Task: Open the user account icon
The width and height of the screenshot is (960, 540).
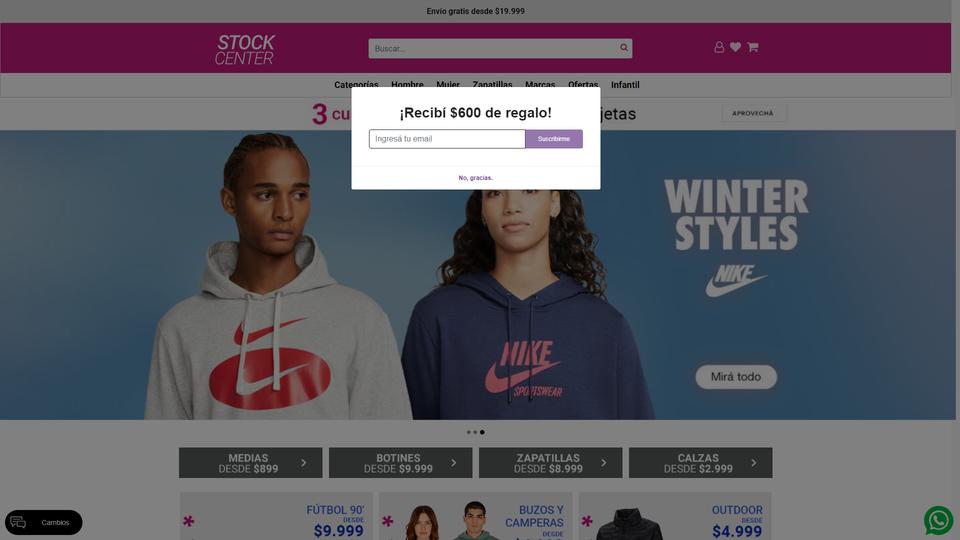Action: coord(719,47)
